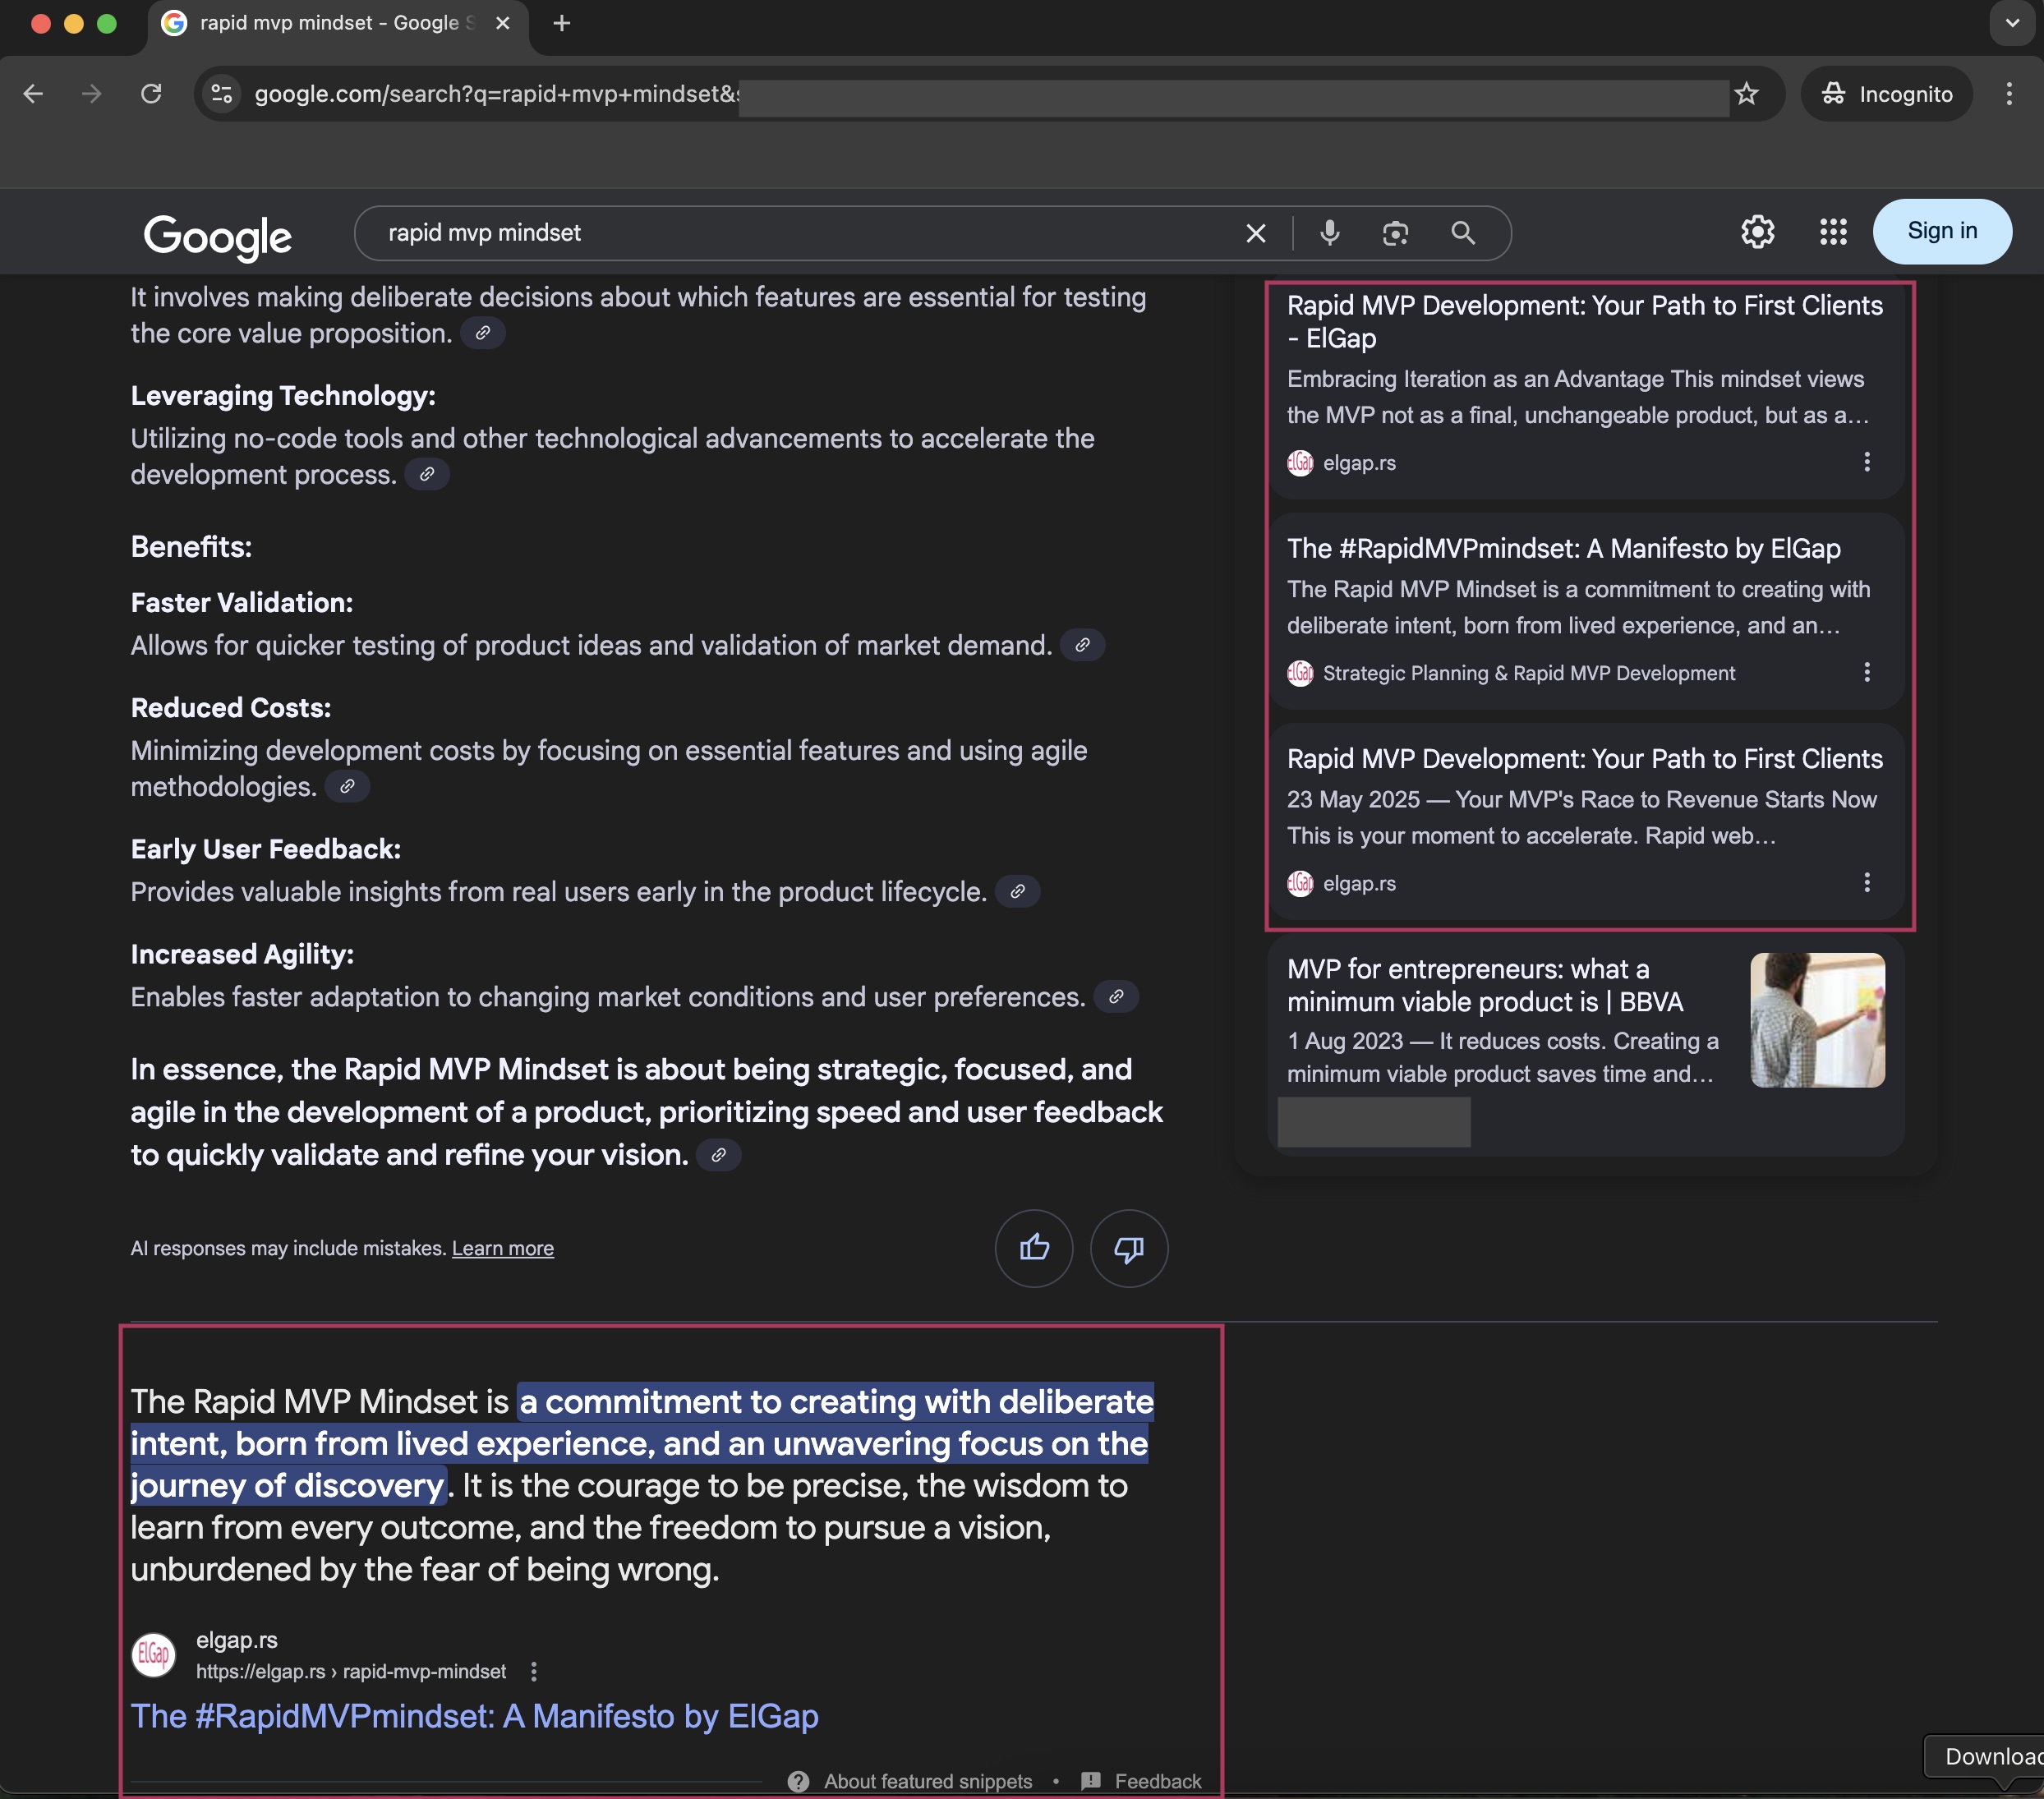2044x1799 pixels.
Task: Click the BBVA article thumbnail image
Action: tap(1817, 1019)
